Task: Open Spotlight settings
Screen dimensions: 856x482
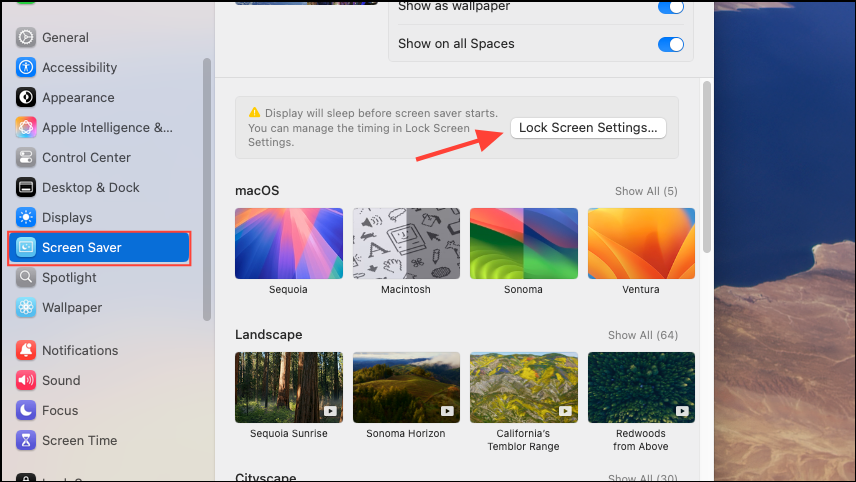Action: point(99,277)
